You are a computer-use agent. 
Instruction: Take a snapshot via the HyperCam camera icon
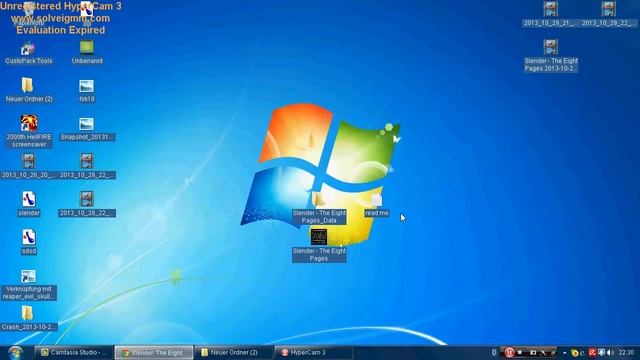533,352
